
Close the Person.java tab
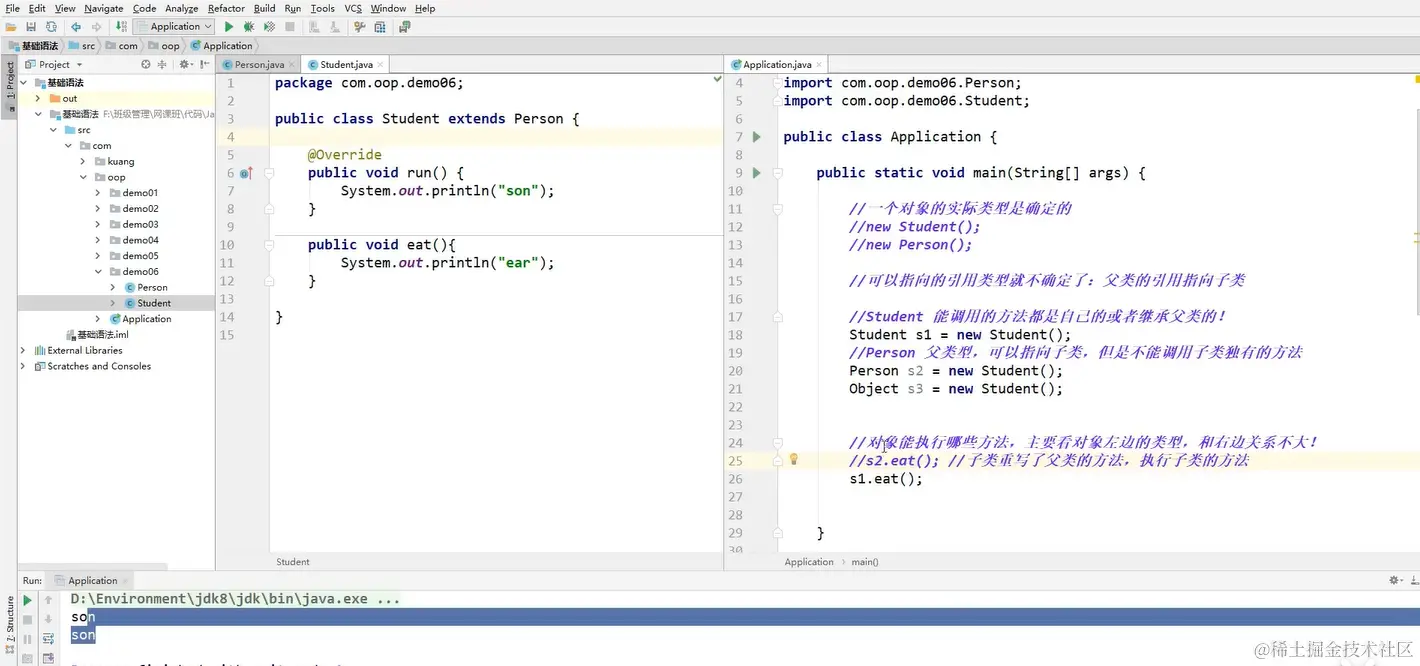tap(291, 65)
